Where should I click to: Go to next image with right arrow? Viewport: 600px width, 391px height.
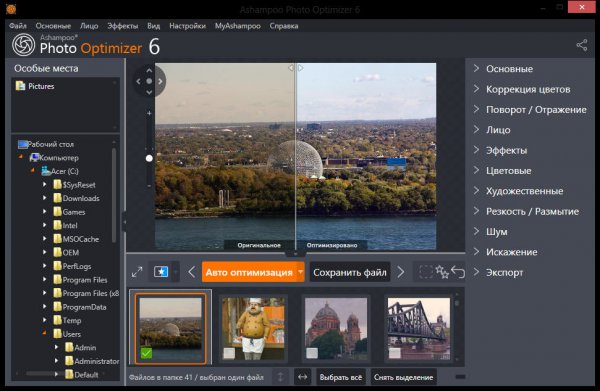click(x=401, y=272)
